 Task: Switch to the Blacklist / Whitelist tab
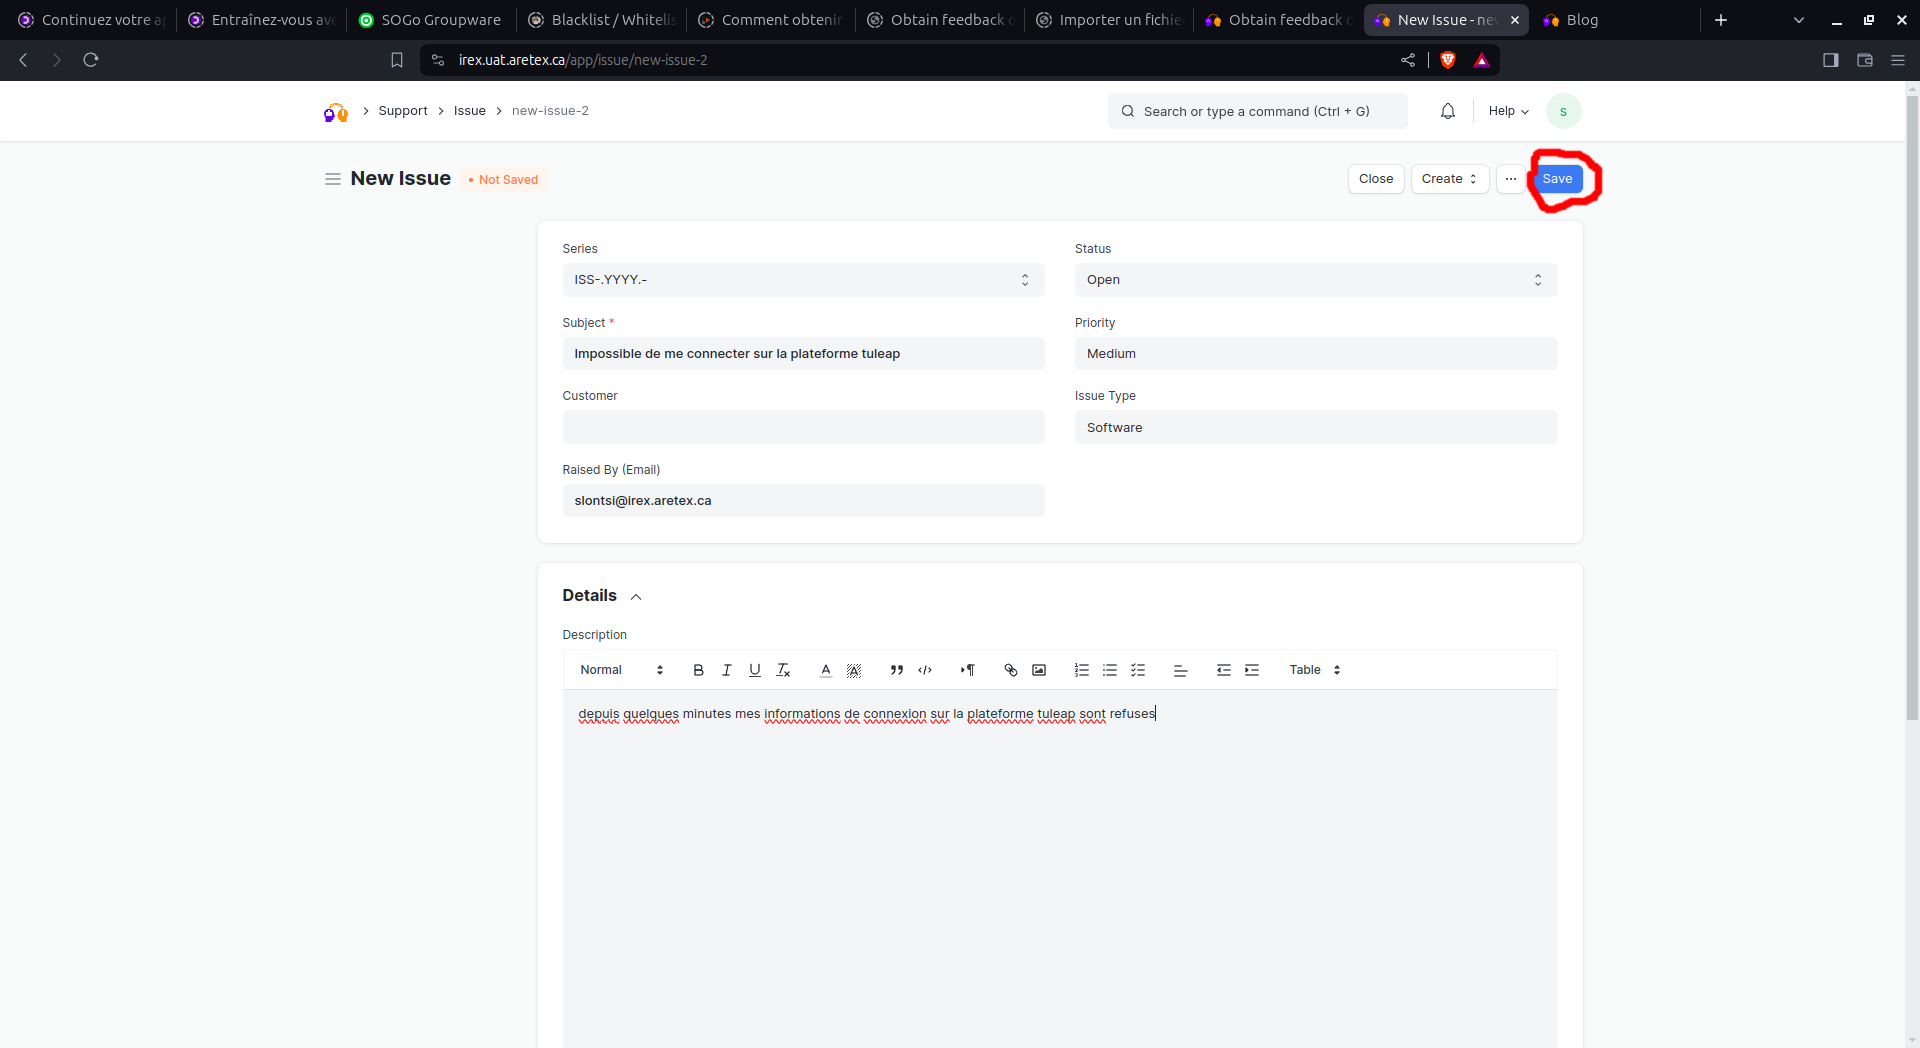point(603,20)
